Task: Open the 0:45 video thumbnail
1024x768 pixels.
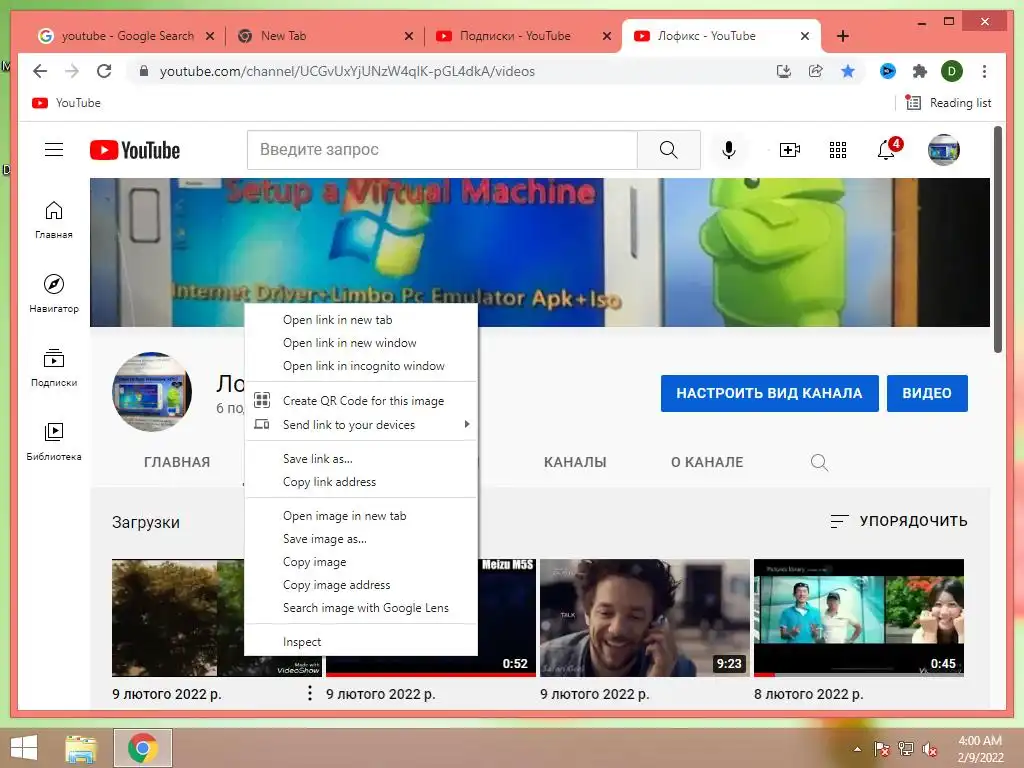Action: [859, 617]
